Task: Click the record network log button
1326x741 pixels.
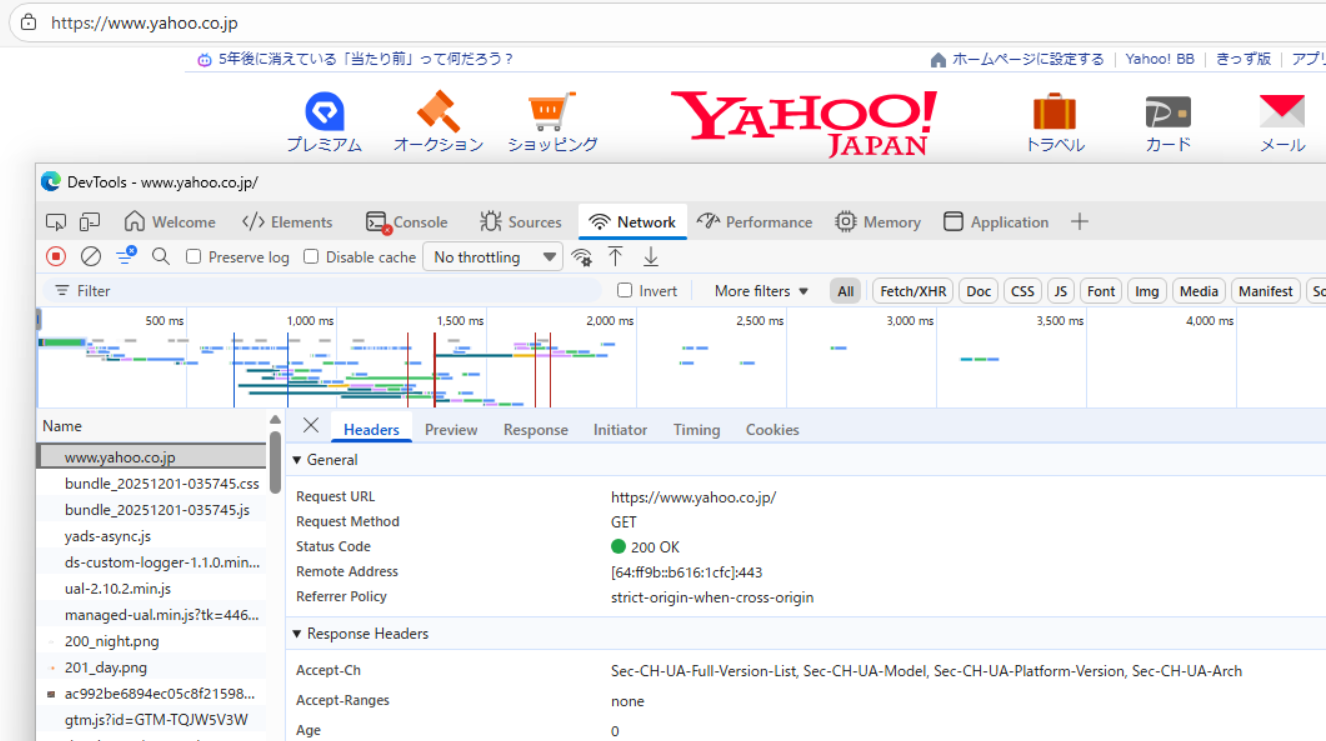Action: coord(56,257)
